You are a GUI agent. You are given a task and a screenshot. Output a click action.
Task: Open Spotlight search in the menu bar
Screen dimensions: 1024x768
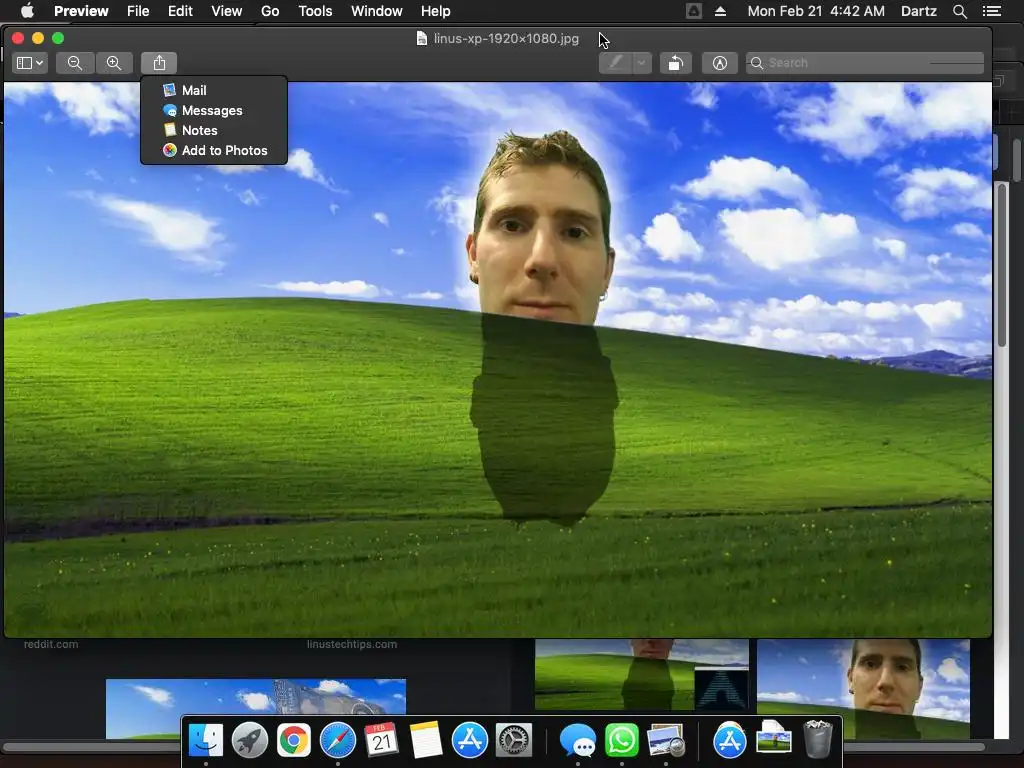[959, 11]
